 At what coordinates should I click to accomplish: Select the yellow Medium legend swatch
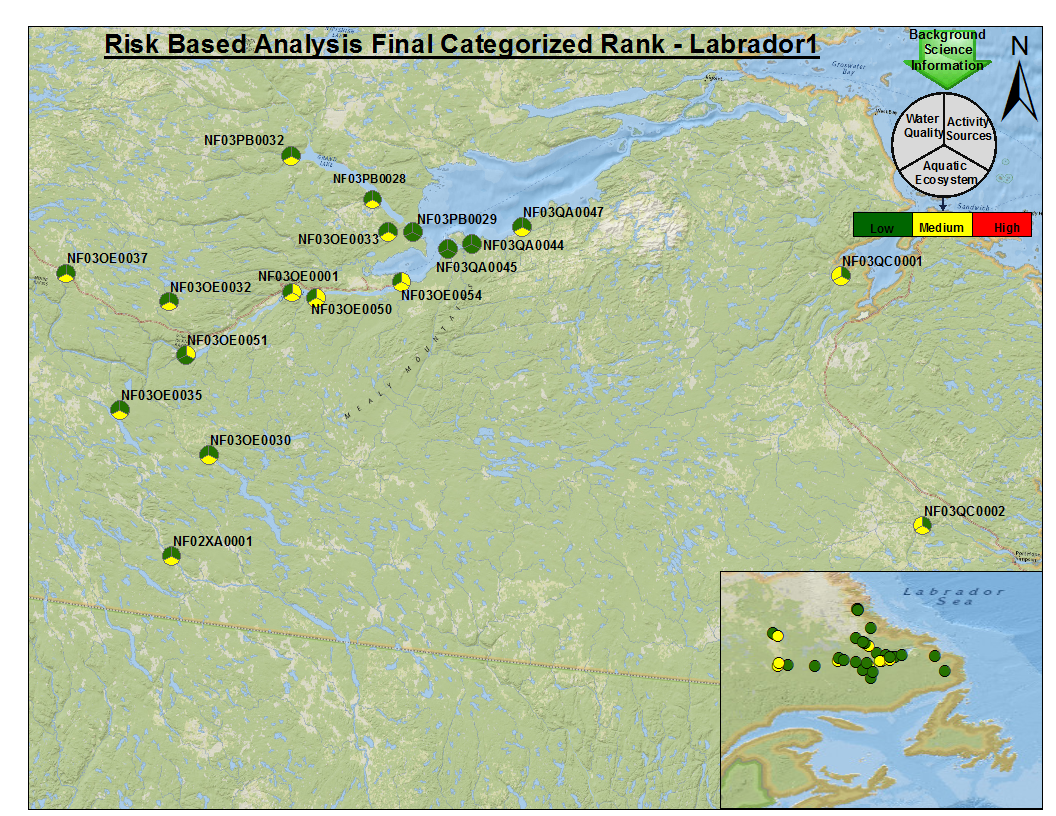pyautogui.click(x=941, y=226)
